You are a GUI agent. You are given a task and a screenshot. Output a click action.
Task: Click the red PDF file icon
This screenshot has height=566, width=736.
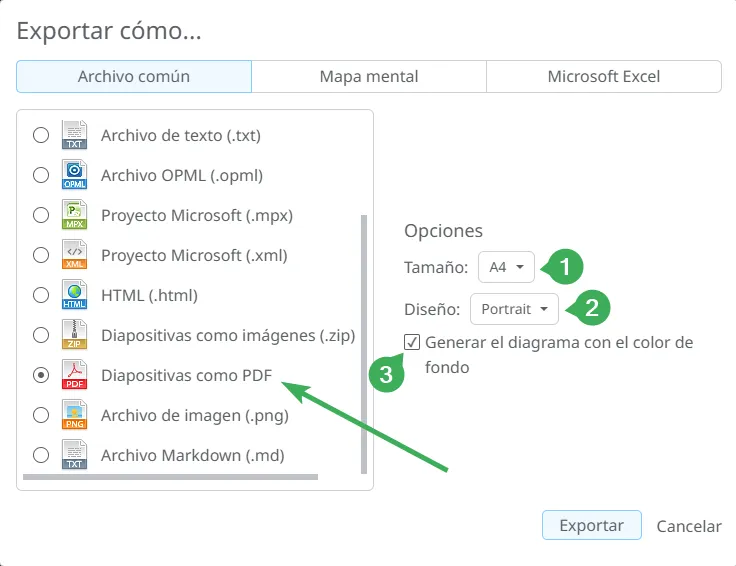(x=74, y=375)
